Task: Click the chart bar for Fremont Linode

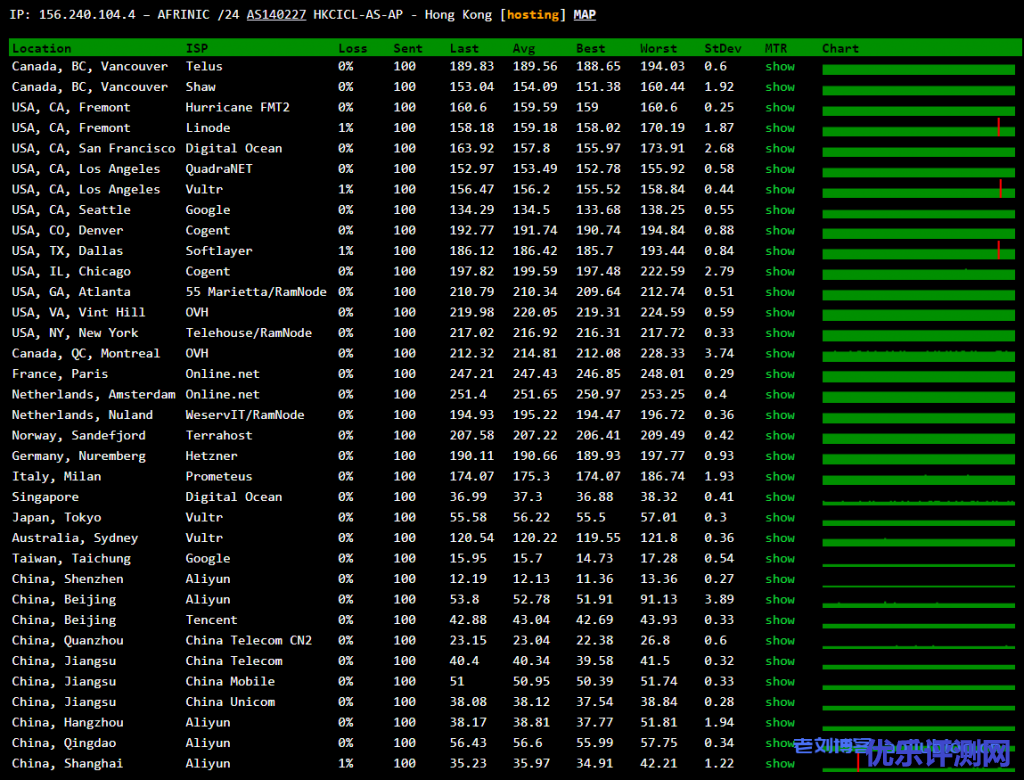Action: click(918, 129)
